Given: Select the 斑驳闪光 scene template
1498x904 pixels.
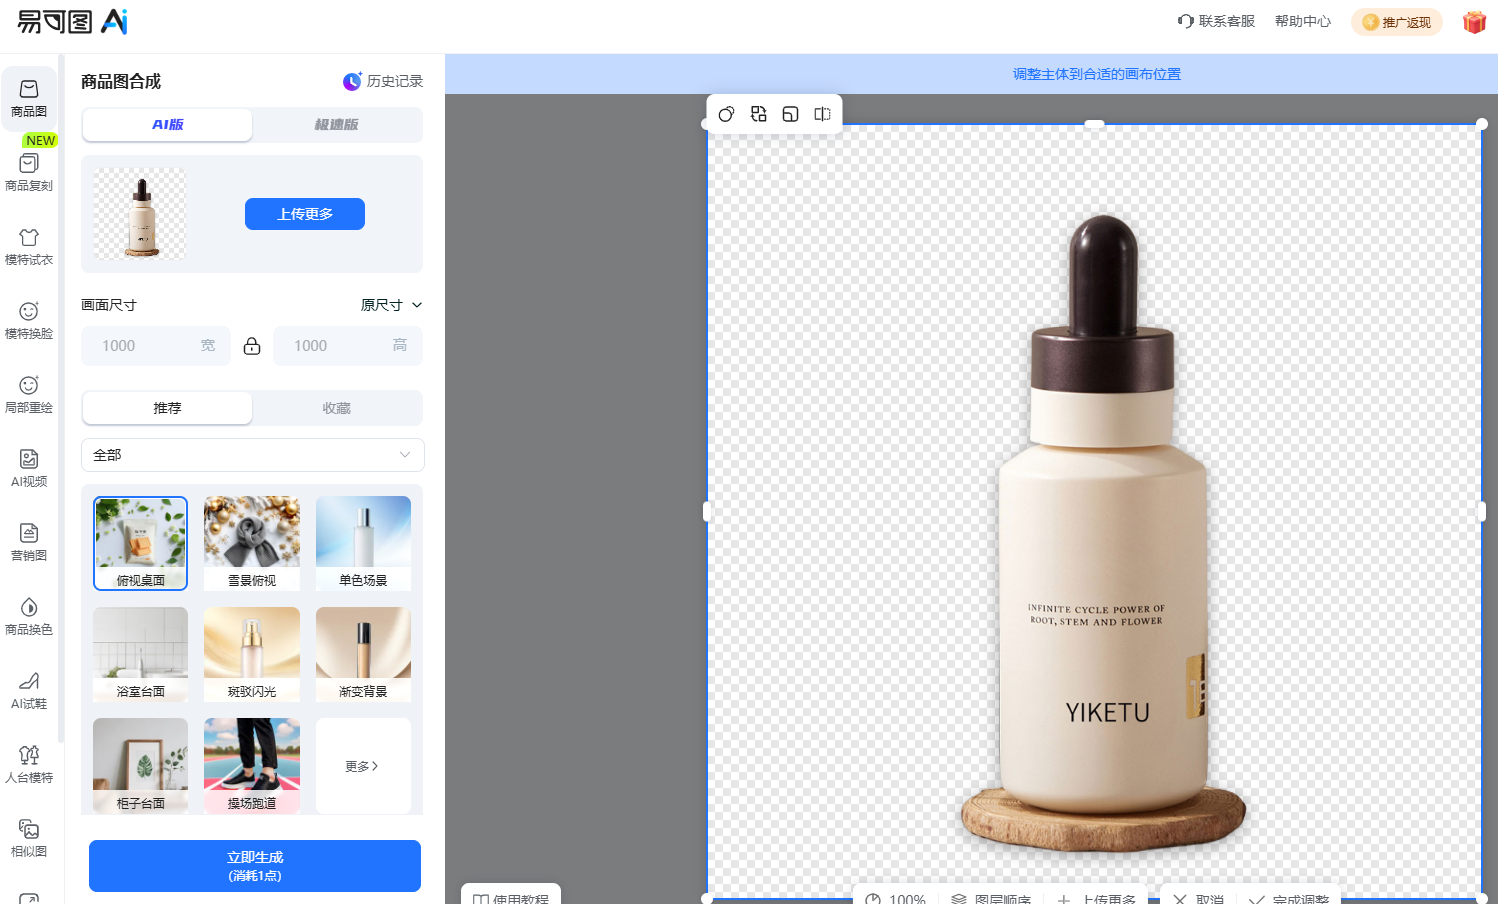Looking at the screenshot, I should coord(252,655).
